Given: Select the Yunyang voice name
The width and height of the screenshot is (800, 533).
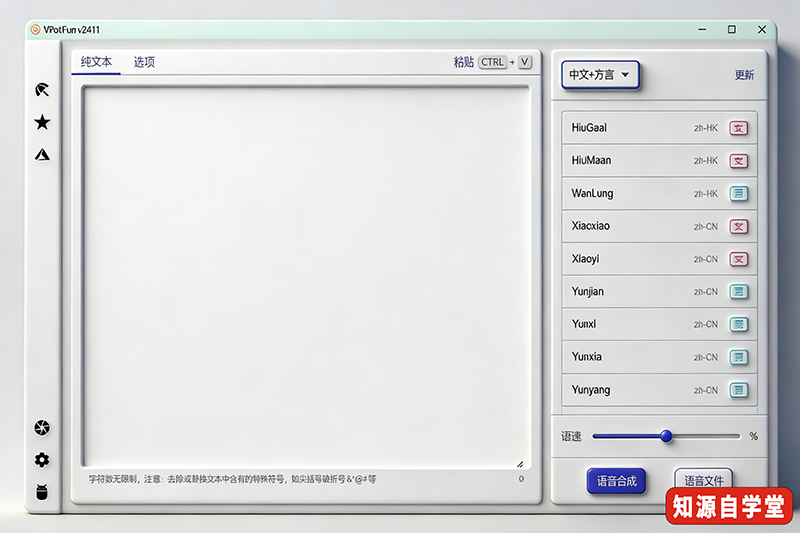Looking at the screenshot, I should click(591, 390).
